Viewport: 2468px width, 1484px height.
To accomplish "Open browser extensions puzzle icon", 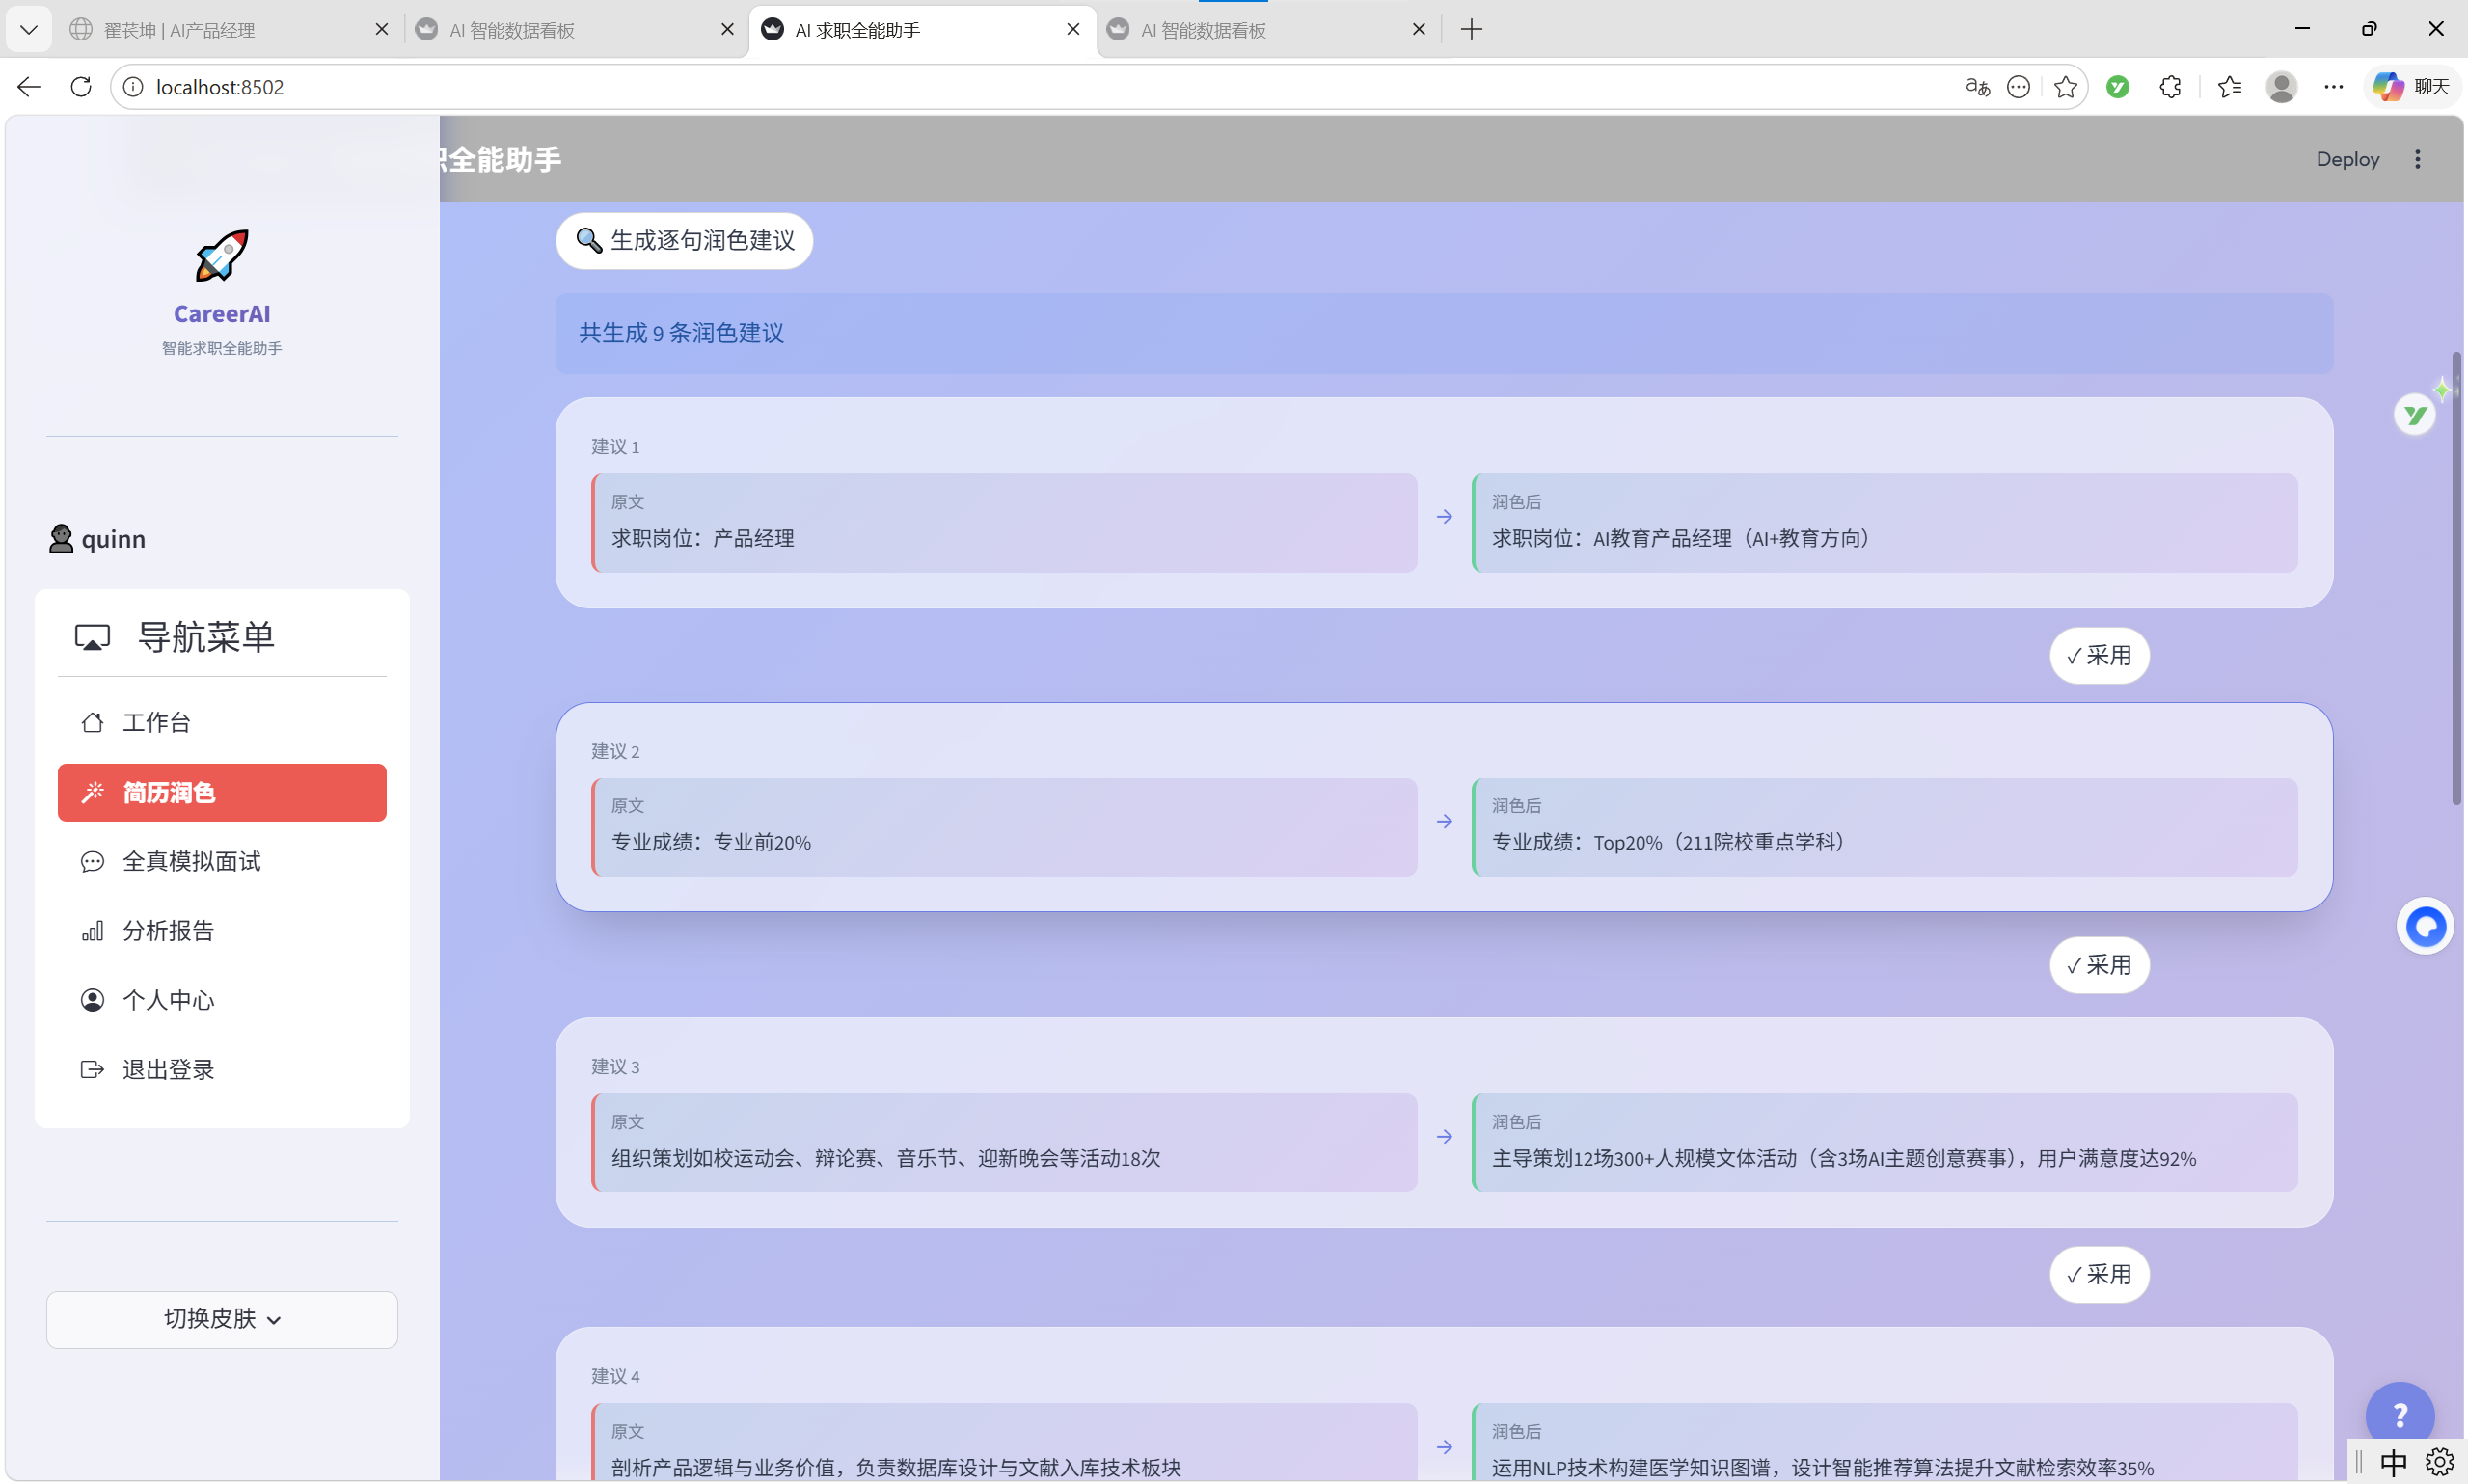I will click(2170, 87).
